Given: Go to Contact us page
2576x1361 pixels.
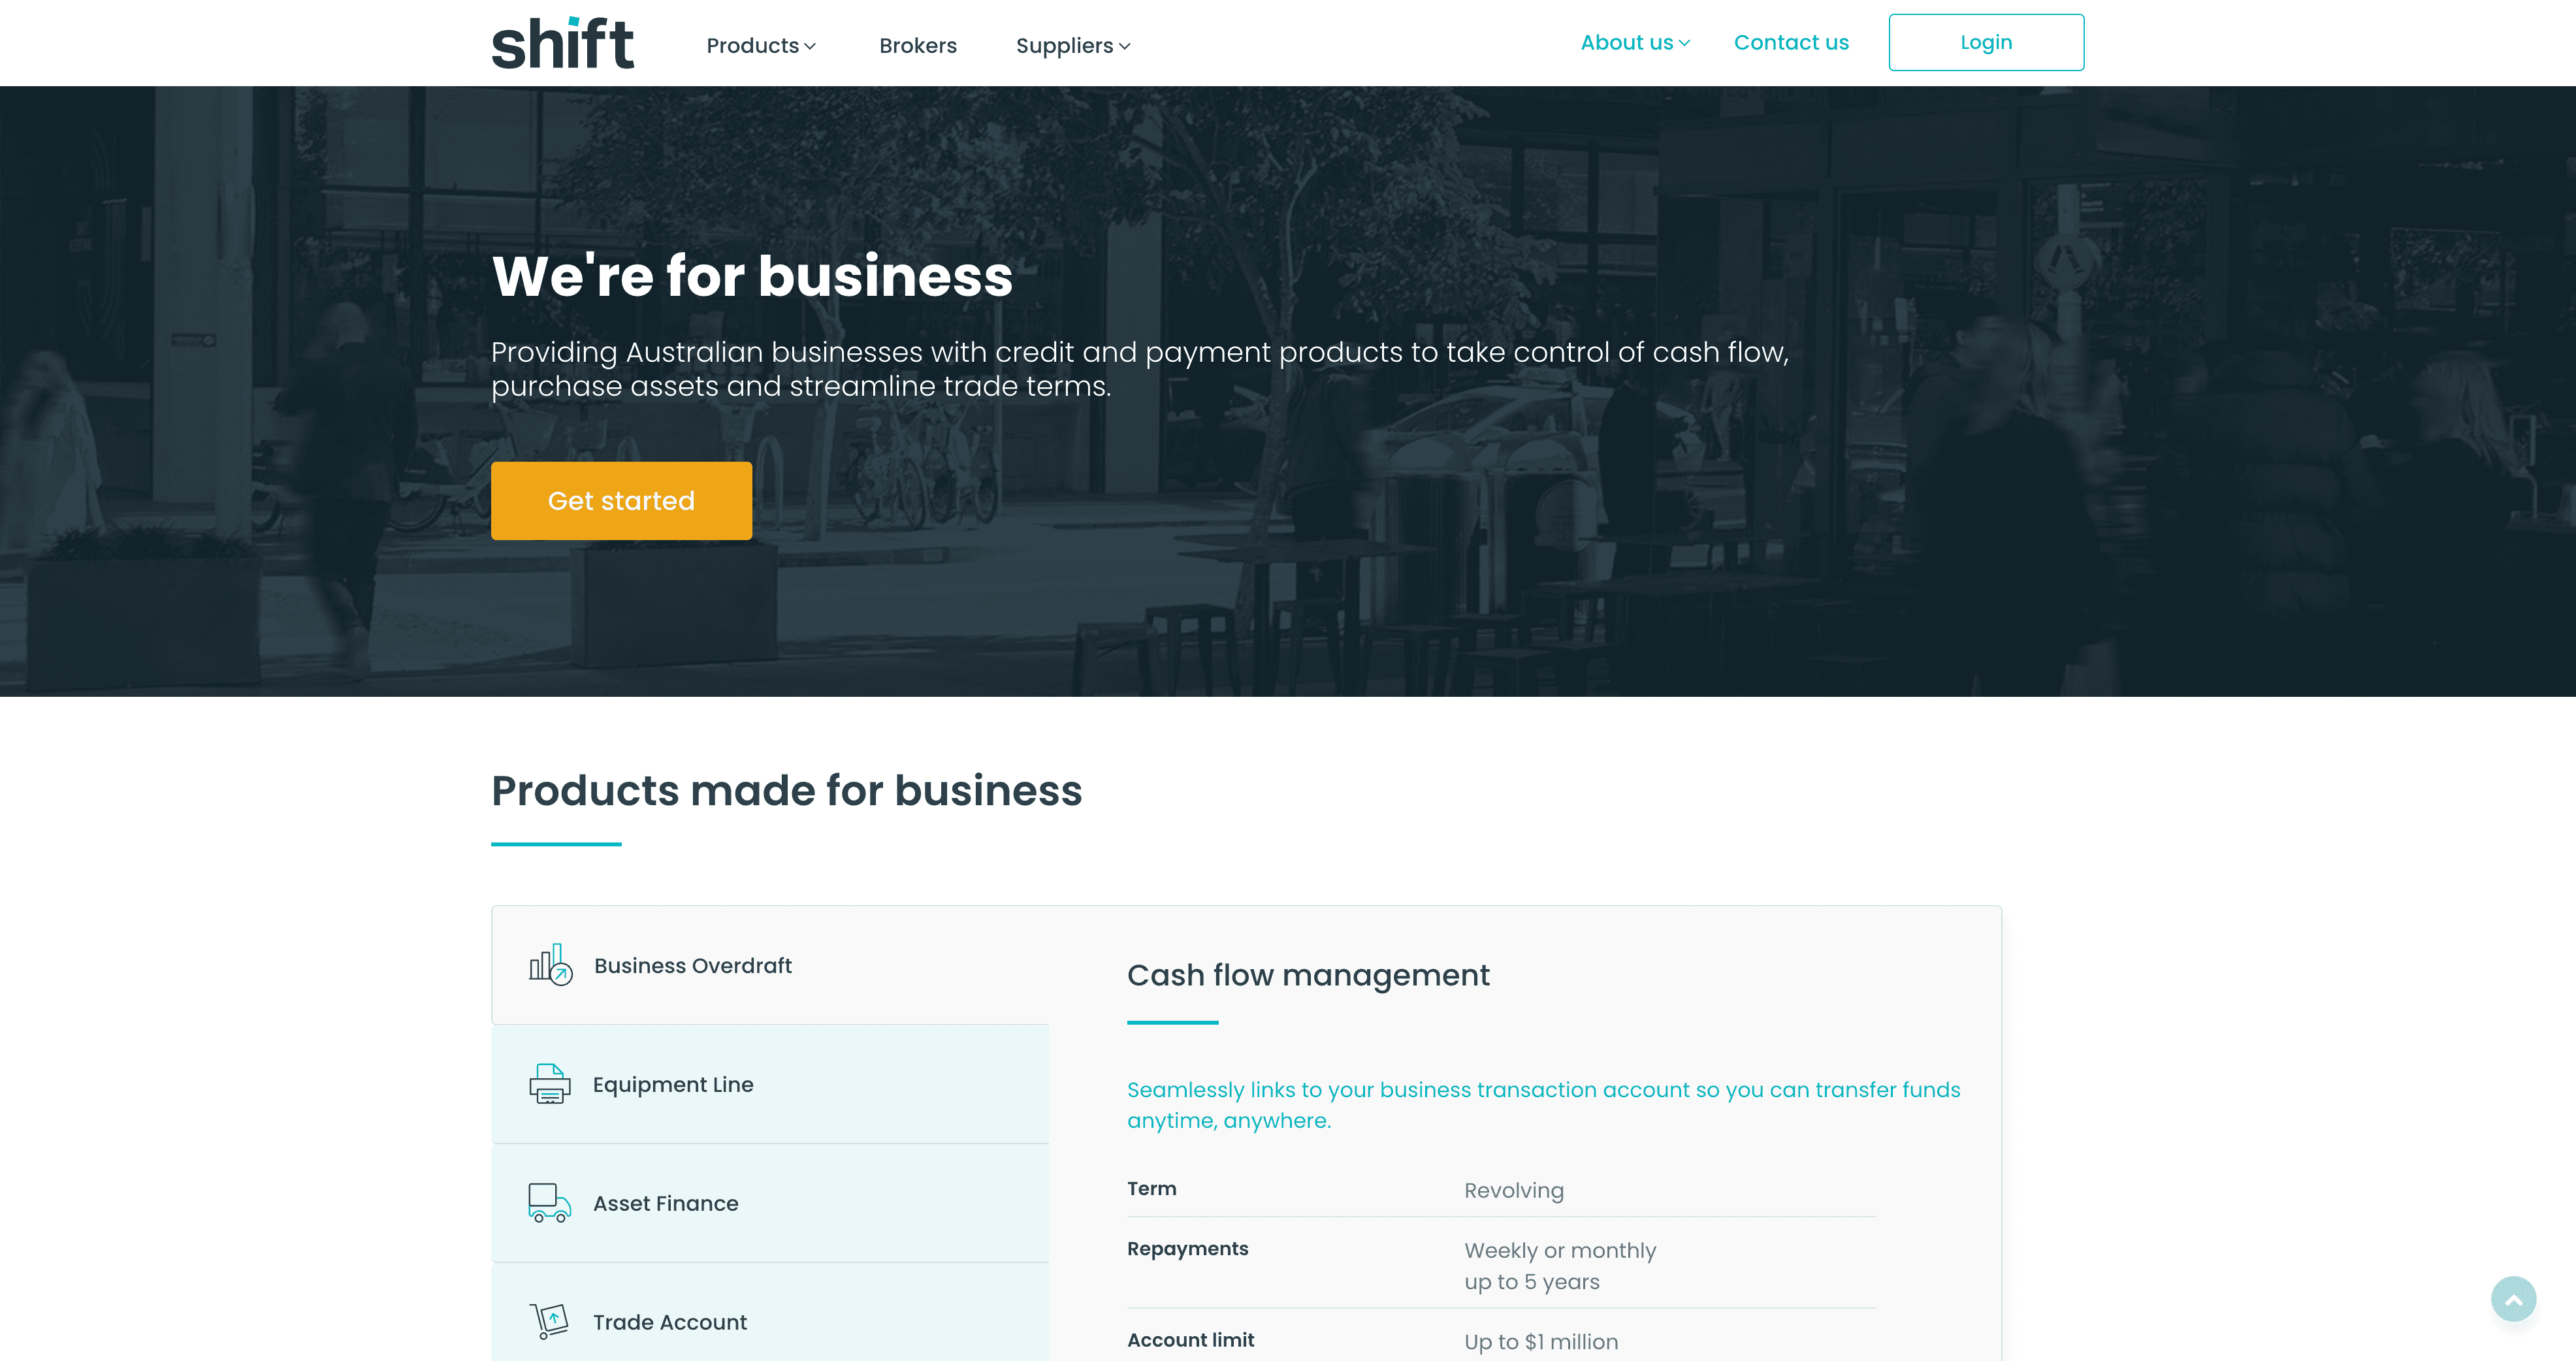Looking at the screenshot, I should tap(1791, 43).
